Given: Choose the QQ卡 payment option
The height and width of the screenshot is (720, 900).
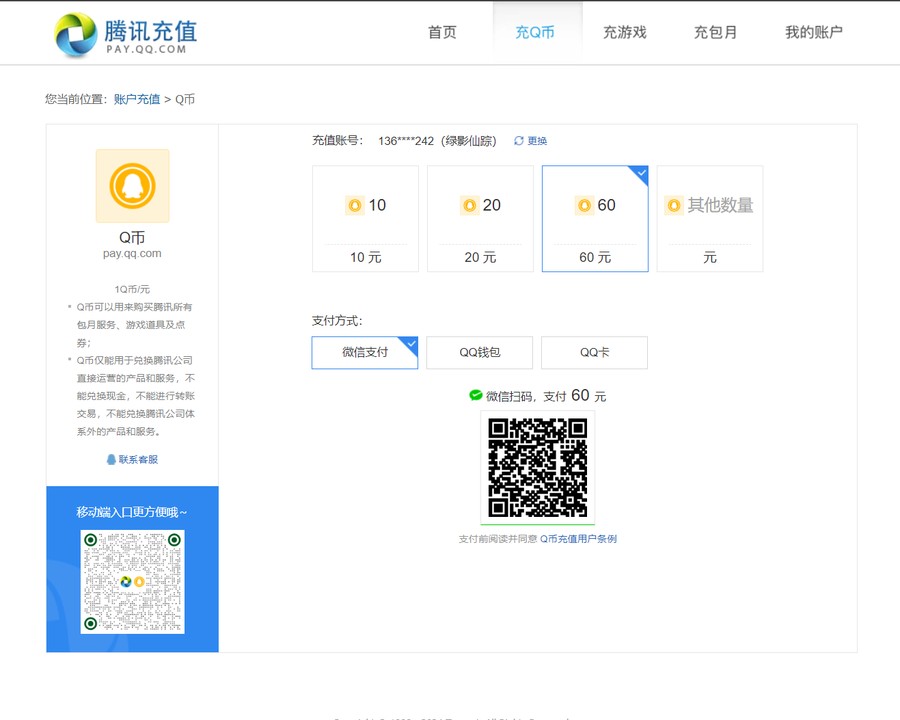Looking at the screenshot, I should [x=594, y=352].
